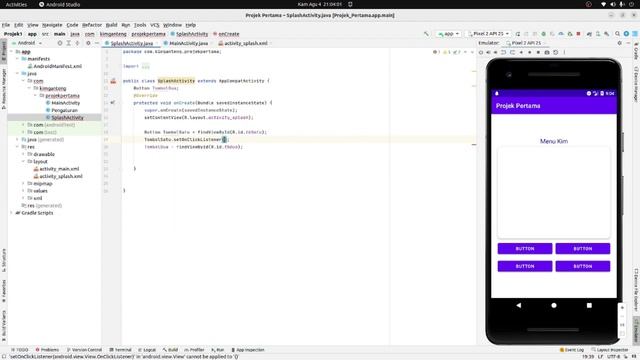Open the Android project view dropdown
This screenshot has height=360, width=640.
27,43
